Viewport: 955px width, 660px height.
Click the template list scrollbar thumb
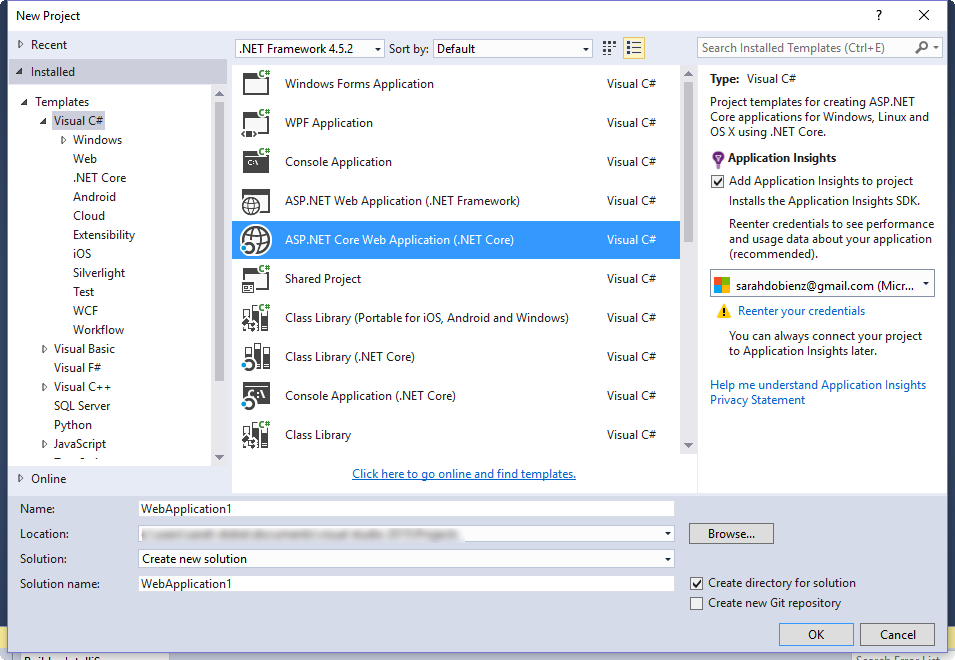pos(688,161)
